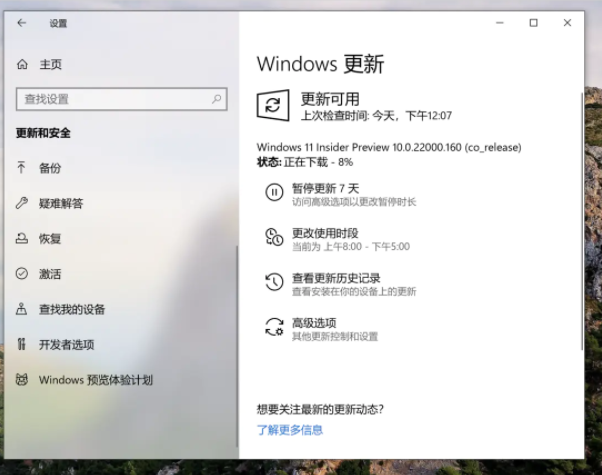Click the 上次检查时间 text

coord(376,115)
